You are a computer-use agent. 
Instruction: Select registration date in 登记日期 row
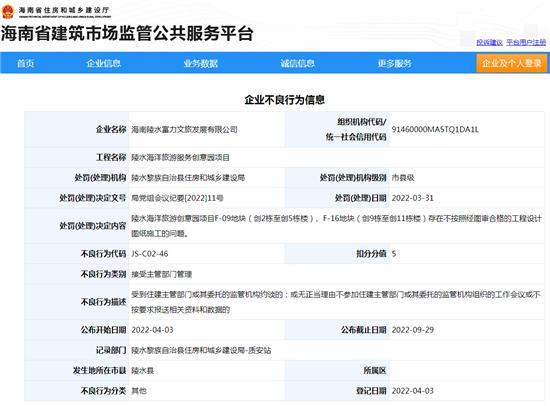coord(412,391)
